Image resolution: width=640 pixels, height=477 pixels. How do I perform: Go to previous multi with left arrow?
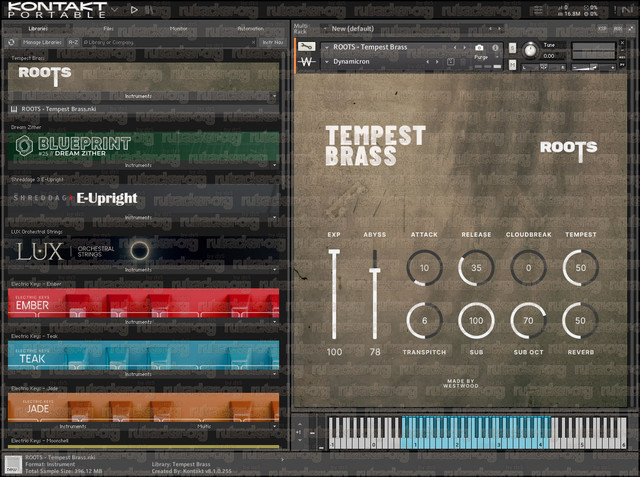tap(490, 29)
